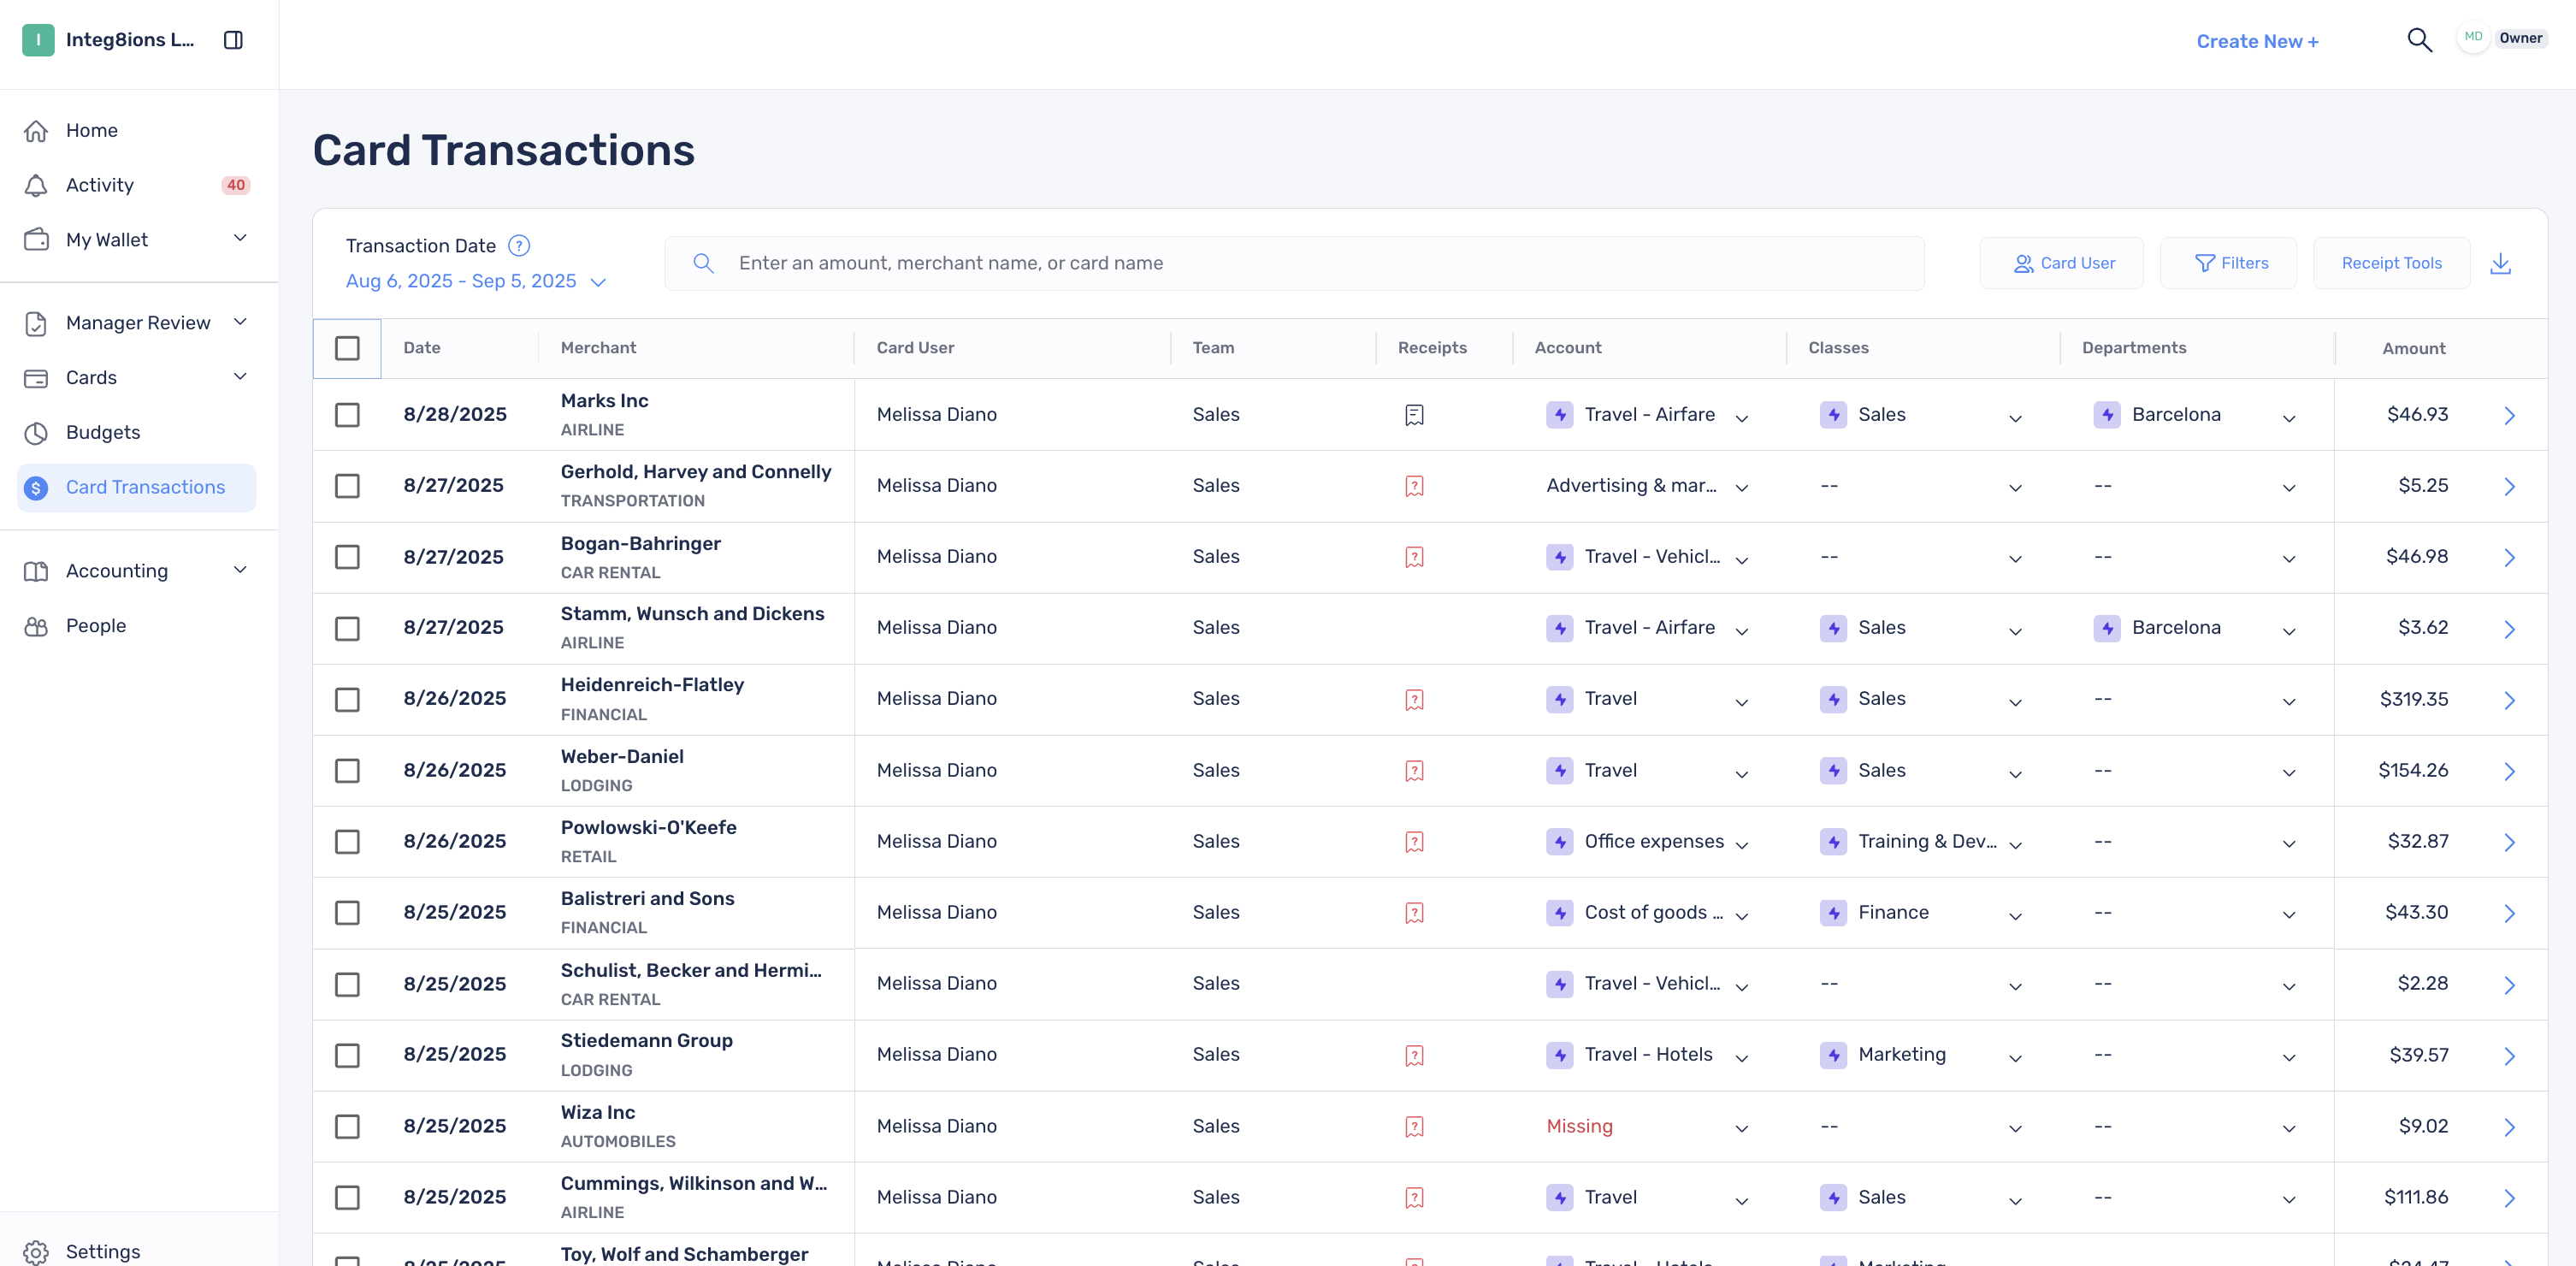Navigate to Budgets in the sidebar
The height and width of the screenshot is (1266, 2576).
(104, 432)
